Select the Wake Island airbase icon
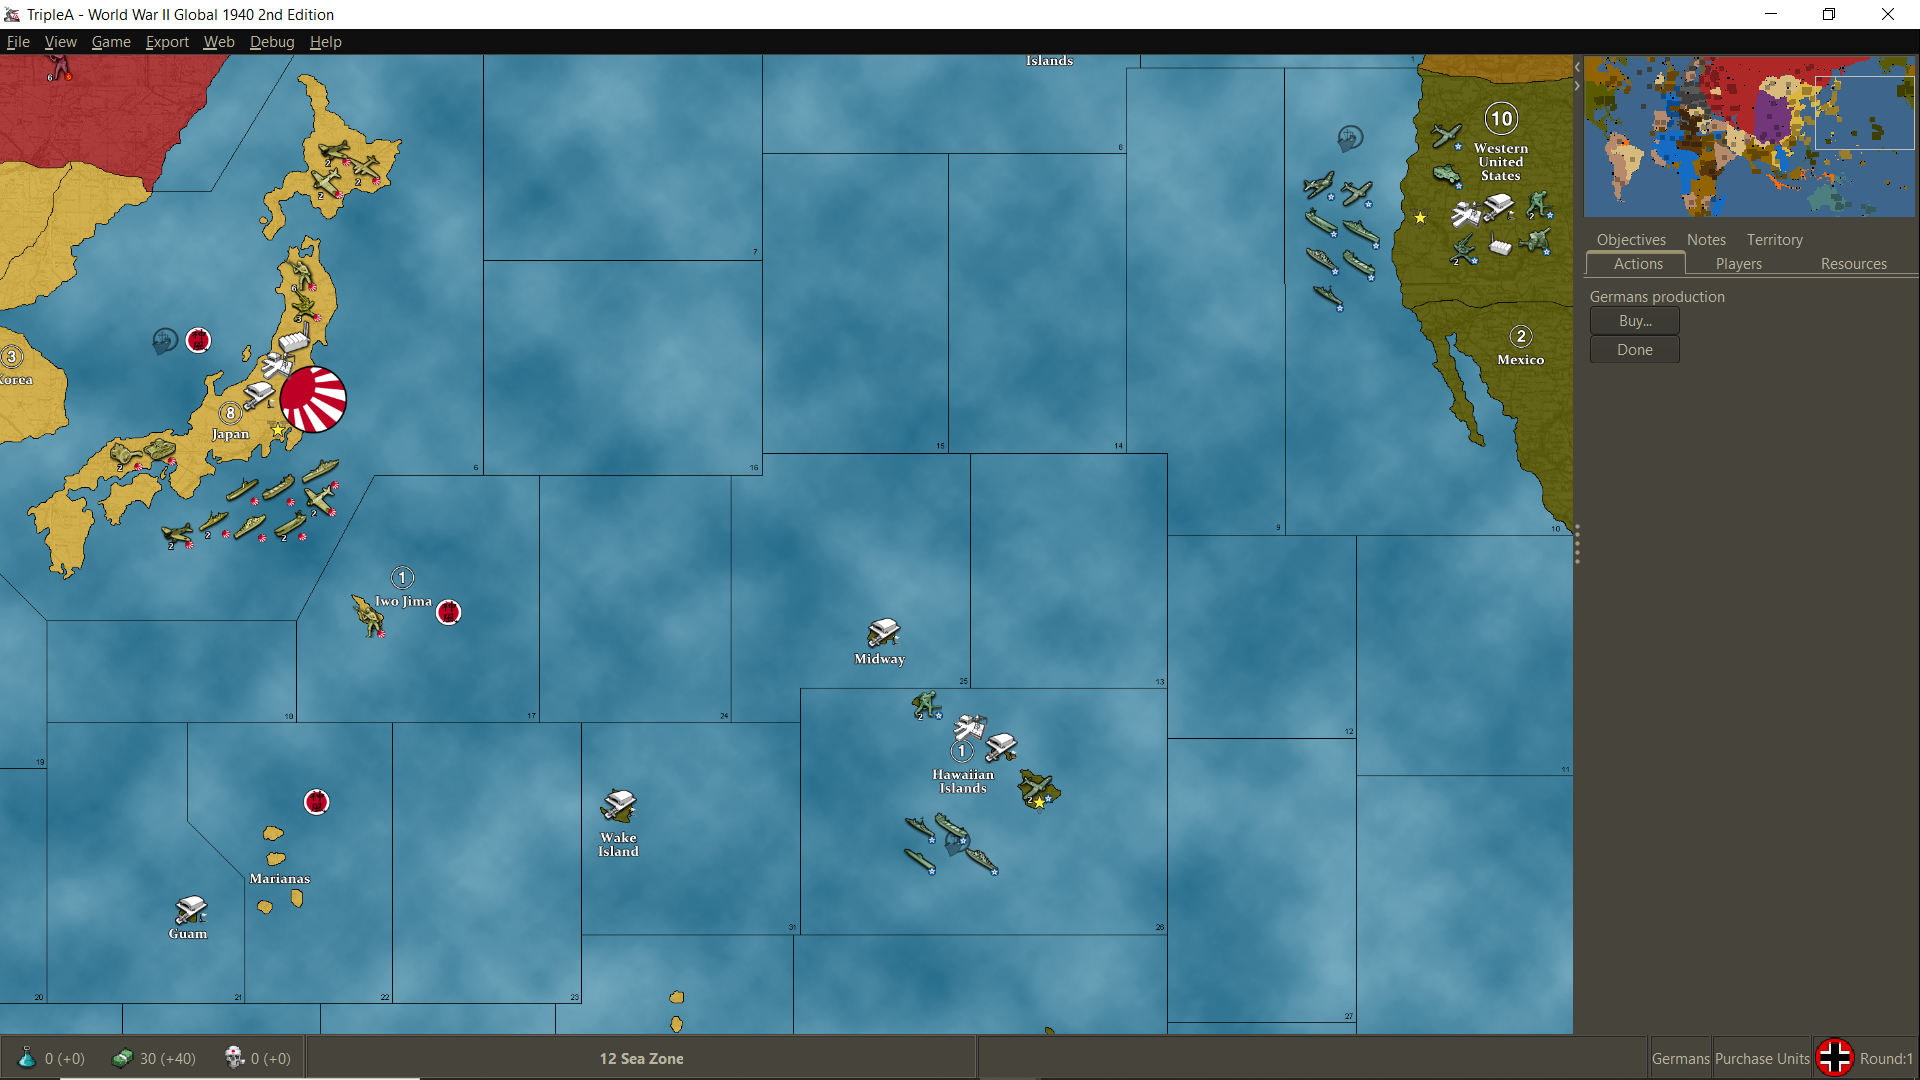1920x1080 pixels. [619, 806]
